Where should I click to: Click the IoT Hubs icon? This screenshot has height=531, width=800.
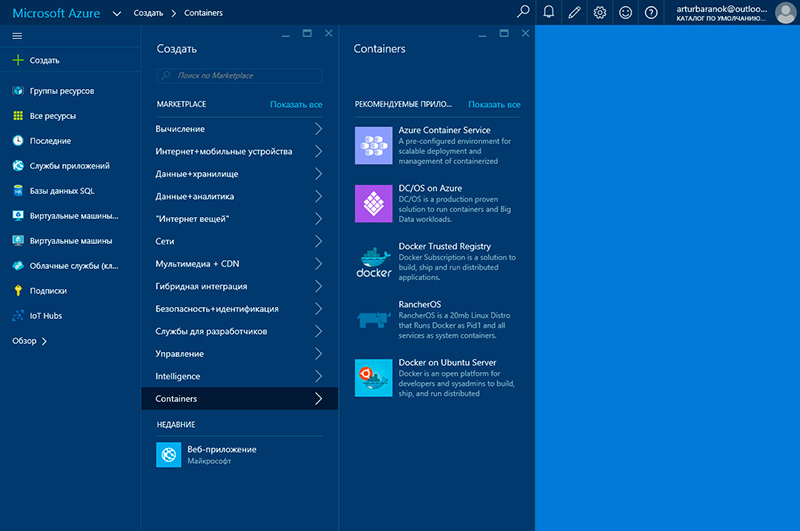click(x=18, y=316)
